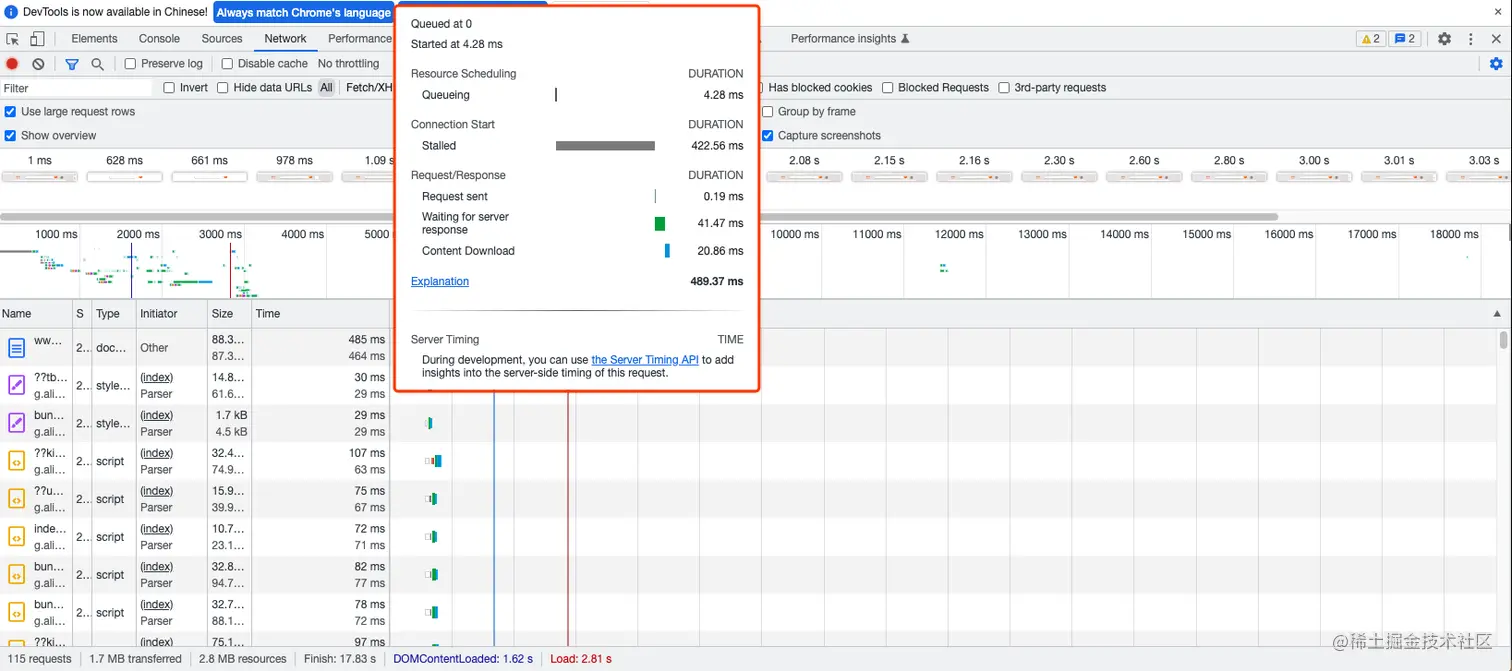The width and height of the screenshot is (1512, 671).
Task: Sort by the Time column header
Action: [x=320, y=314]
